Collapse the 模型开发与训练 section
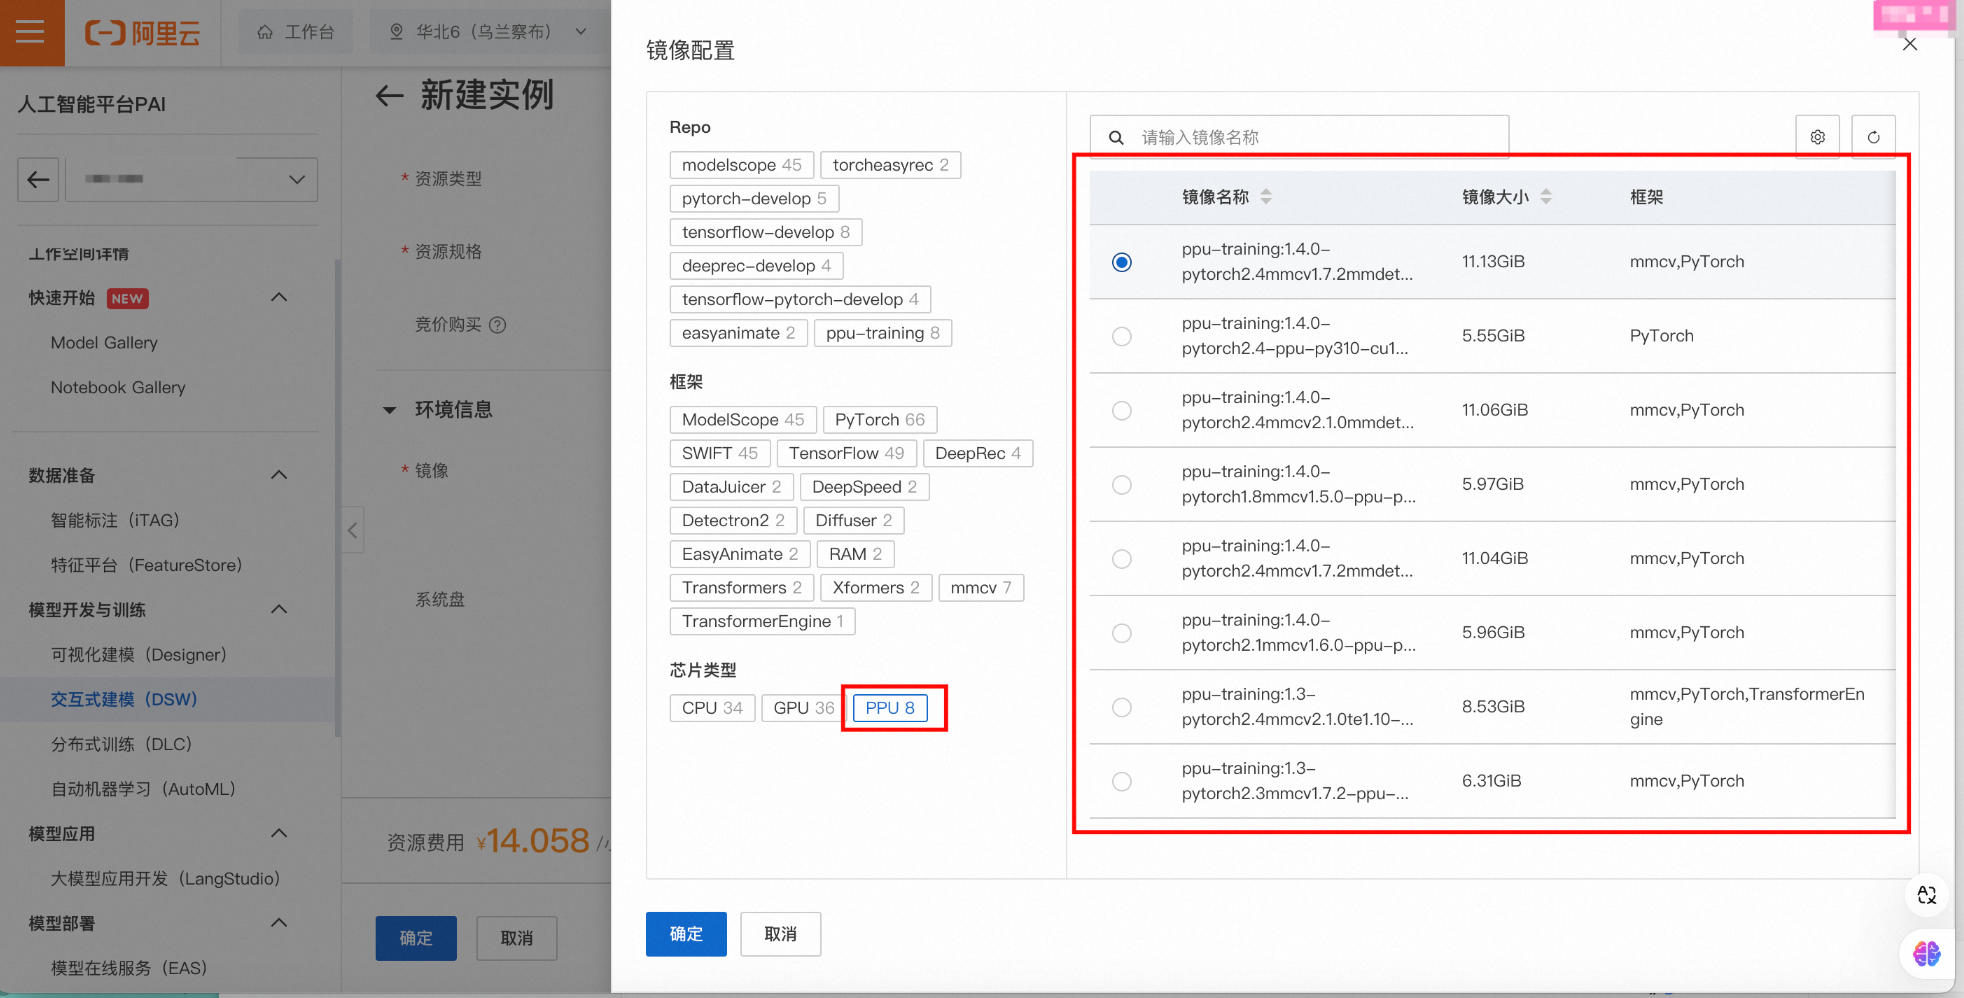This screenshot has height=998, width=1964. point(279,610)
